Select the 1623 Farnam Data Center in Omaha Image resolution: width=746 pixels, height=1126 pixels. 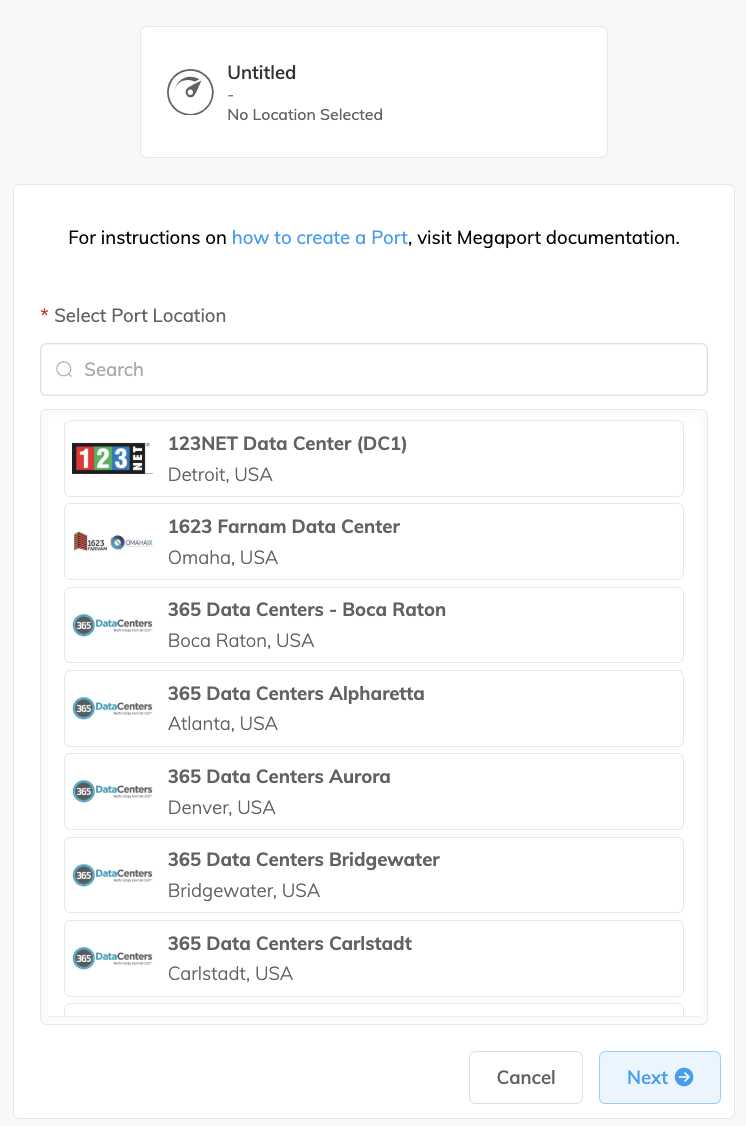pos(373,540)
